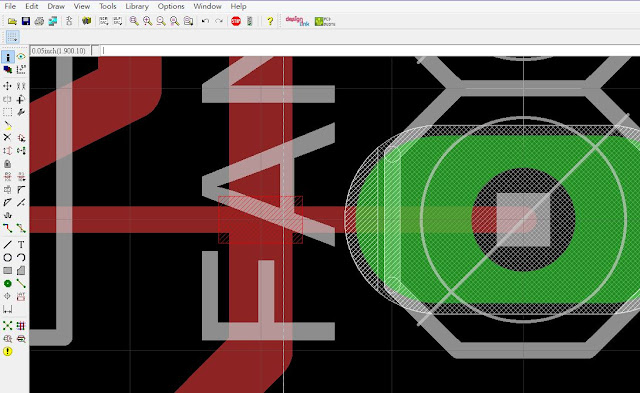640x393 pixels.
Task: Click the traffic light Go icon
Action: [x=249, y=21]
